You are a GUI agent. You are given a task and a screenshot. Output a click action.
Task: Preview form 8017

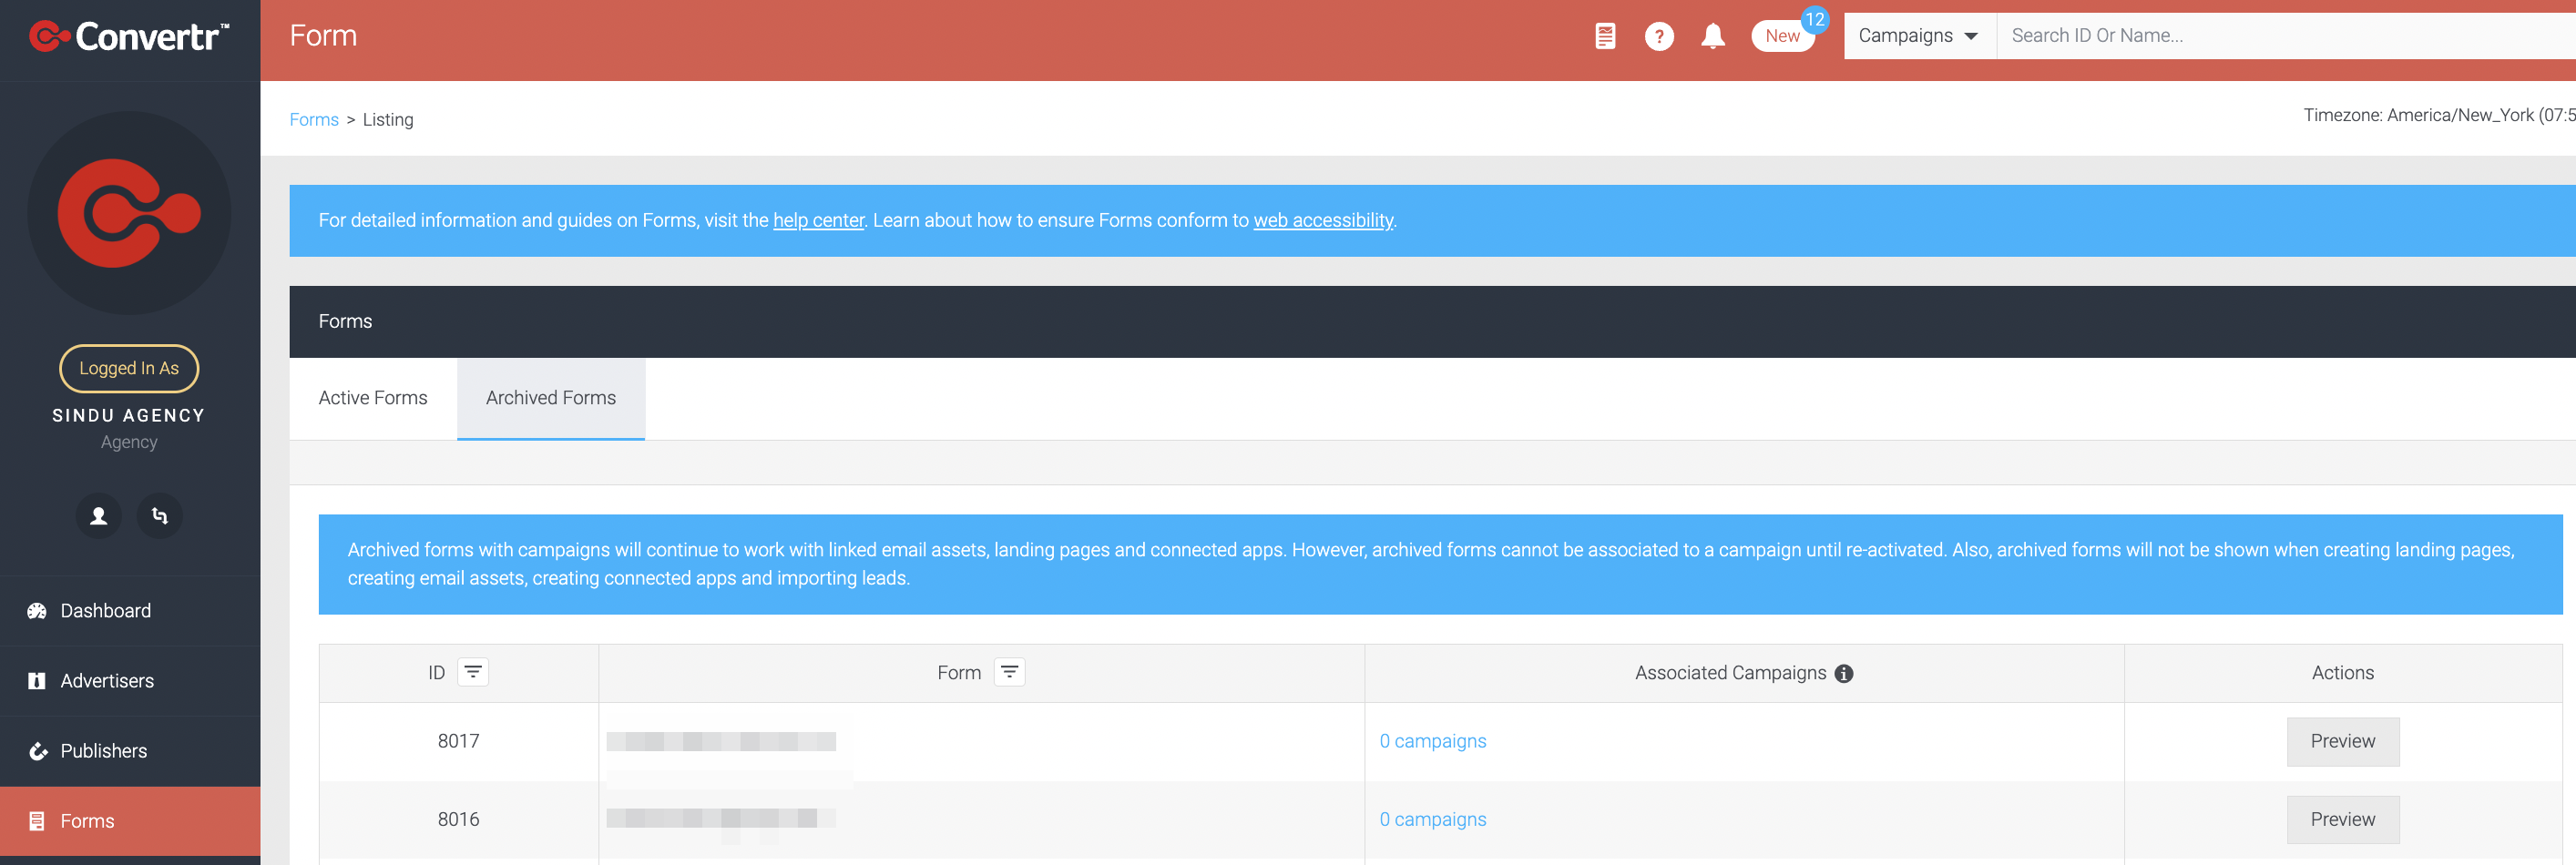coord(2342,741)
